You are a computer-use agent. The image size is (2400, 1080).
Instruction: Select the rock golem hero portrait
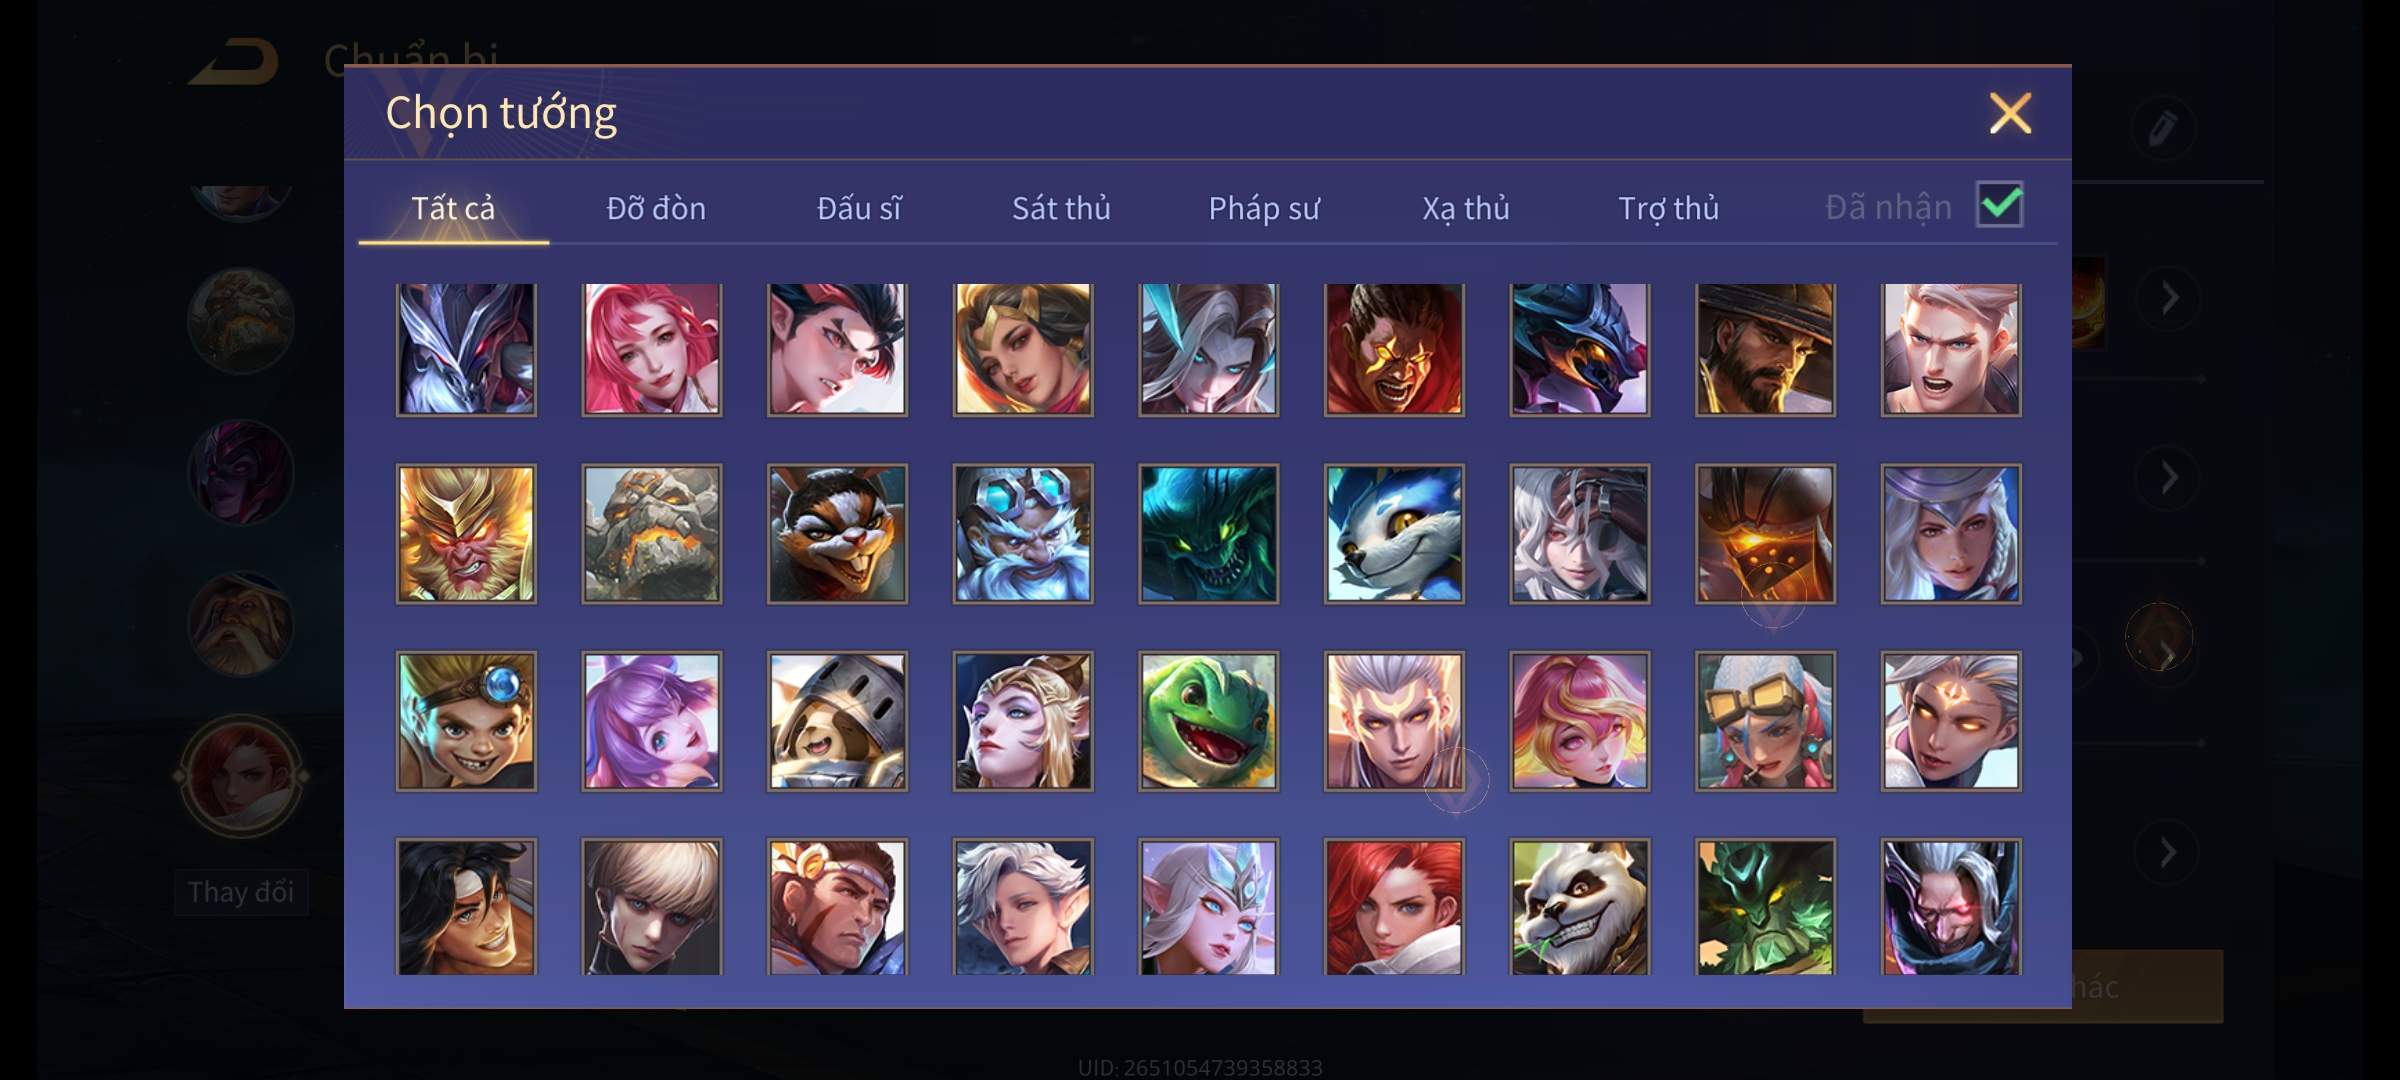pos(652,534)
